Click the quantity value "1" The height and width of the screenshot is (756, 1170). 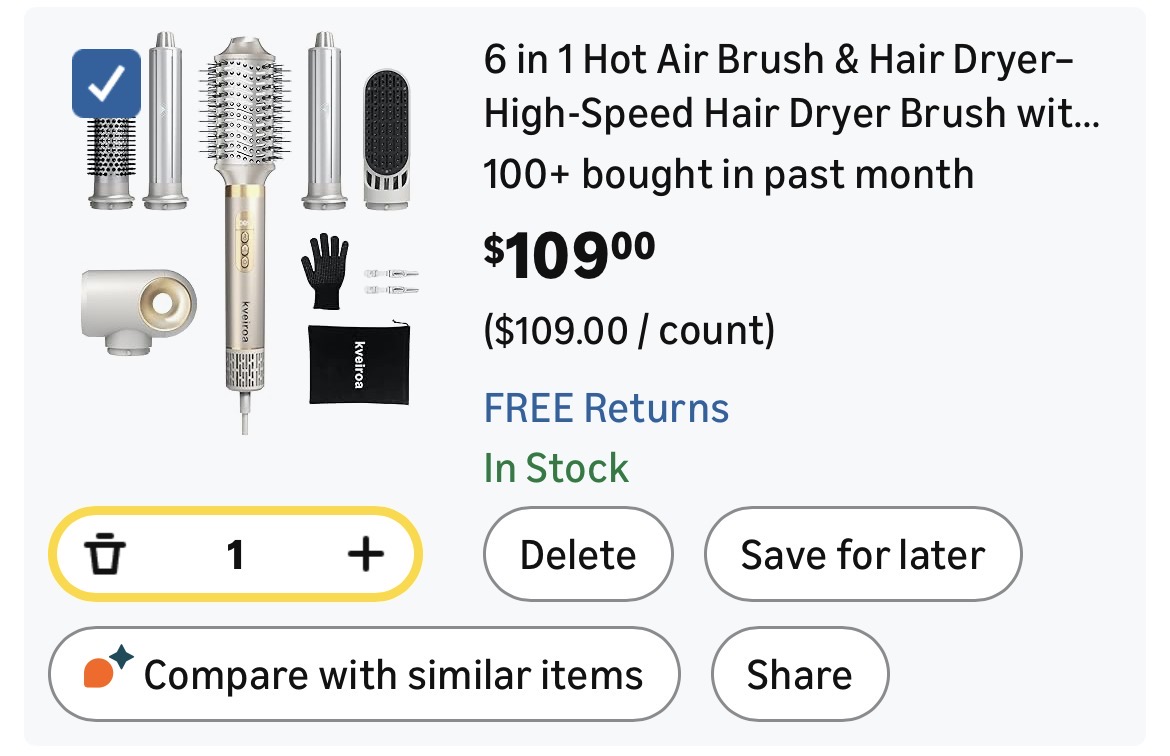(235, 554)
